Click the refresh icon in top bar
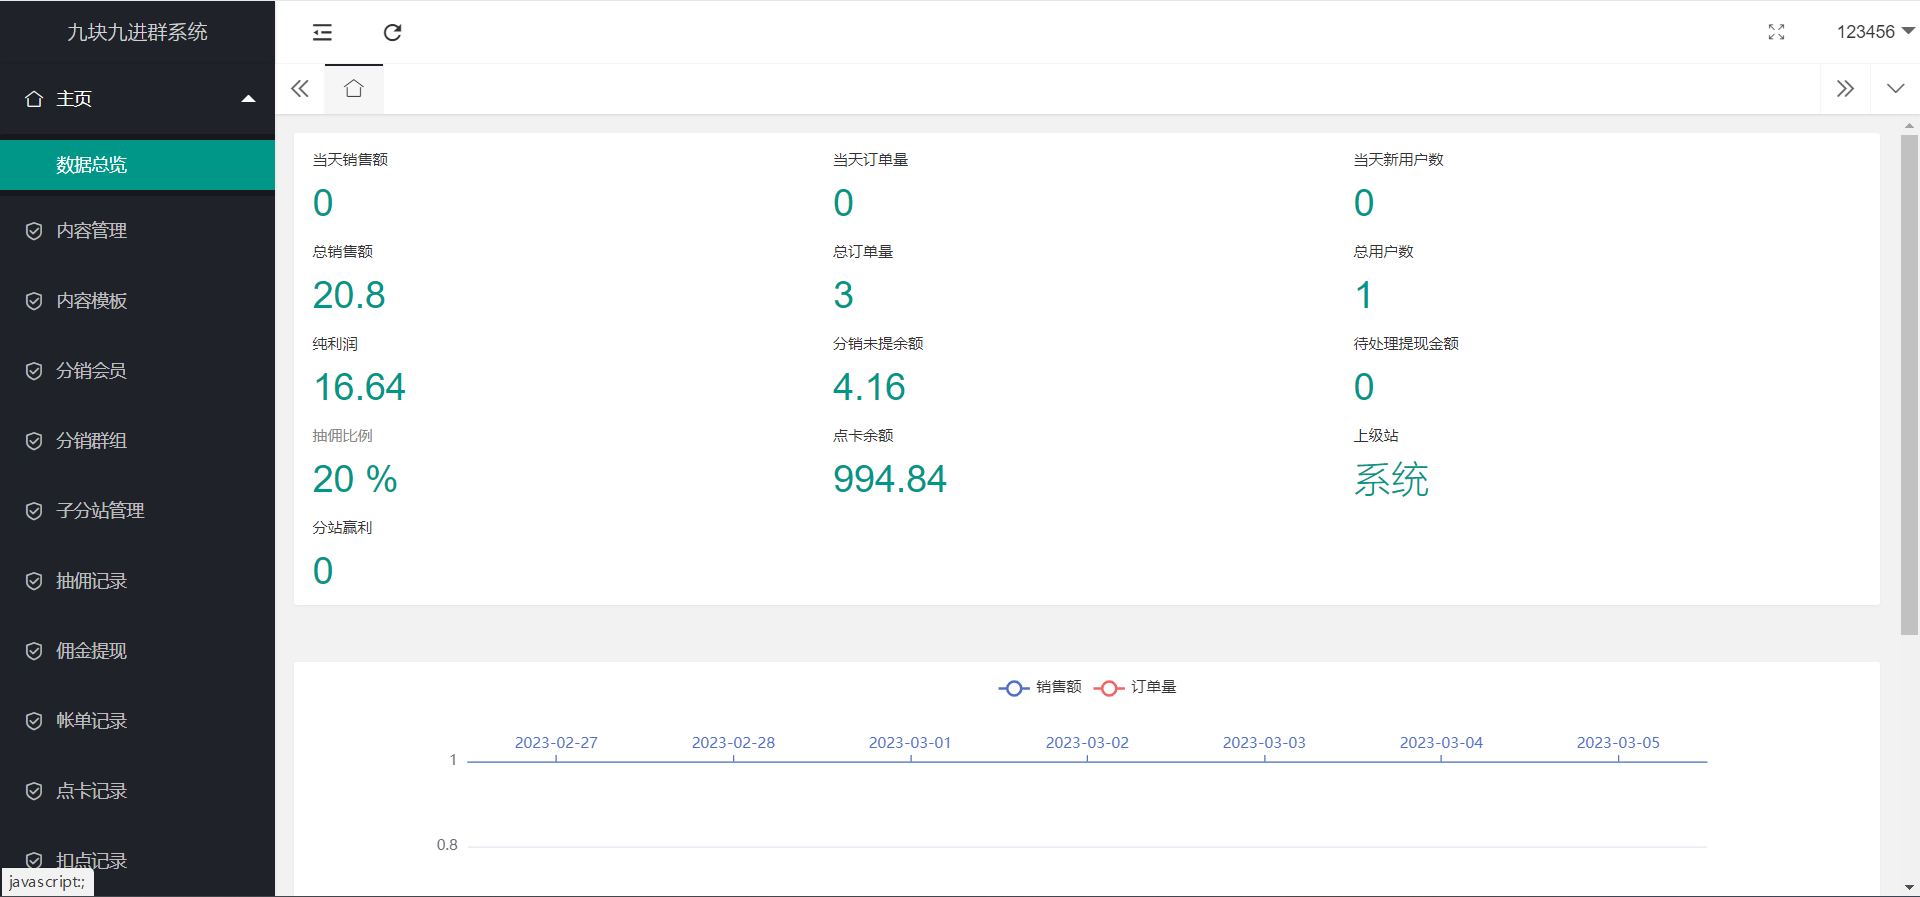The image size is (1920, 897). pos(392,32)
